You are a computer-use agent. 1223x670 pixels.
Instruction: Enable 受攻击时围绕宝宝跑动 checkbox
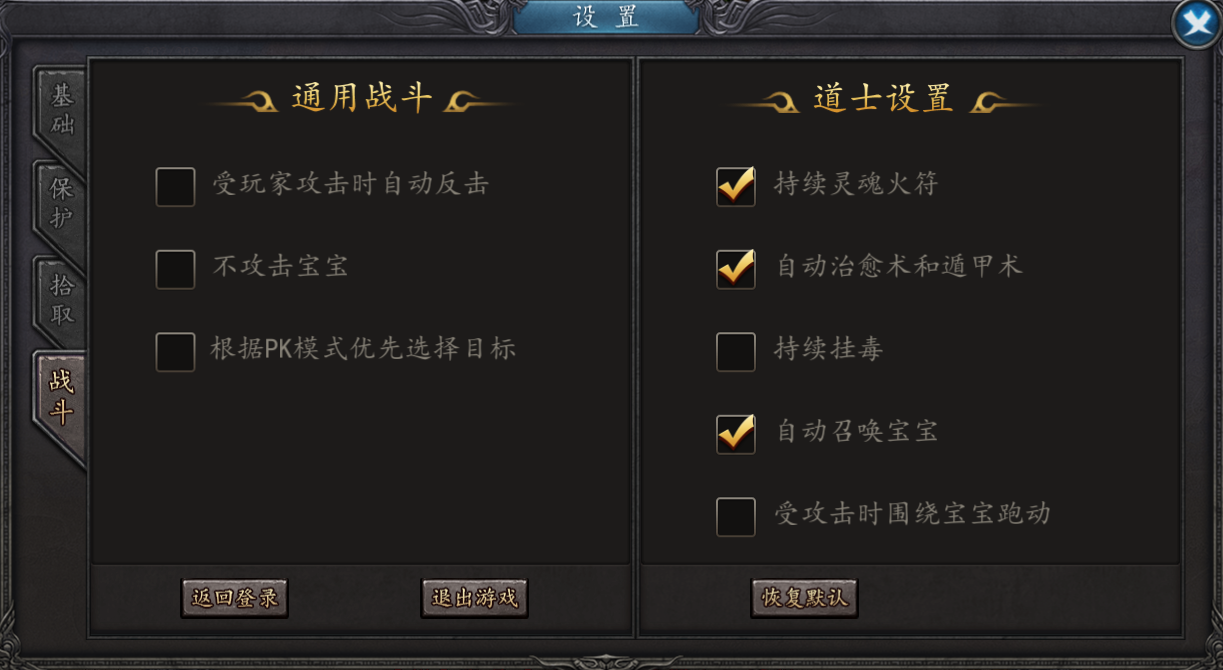coord(736,517)
